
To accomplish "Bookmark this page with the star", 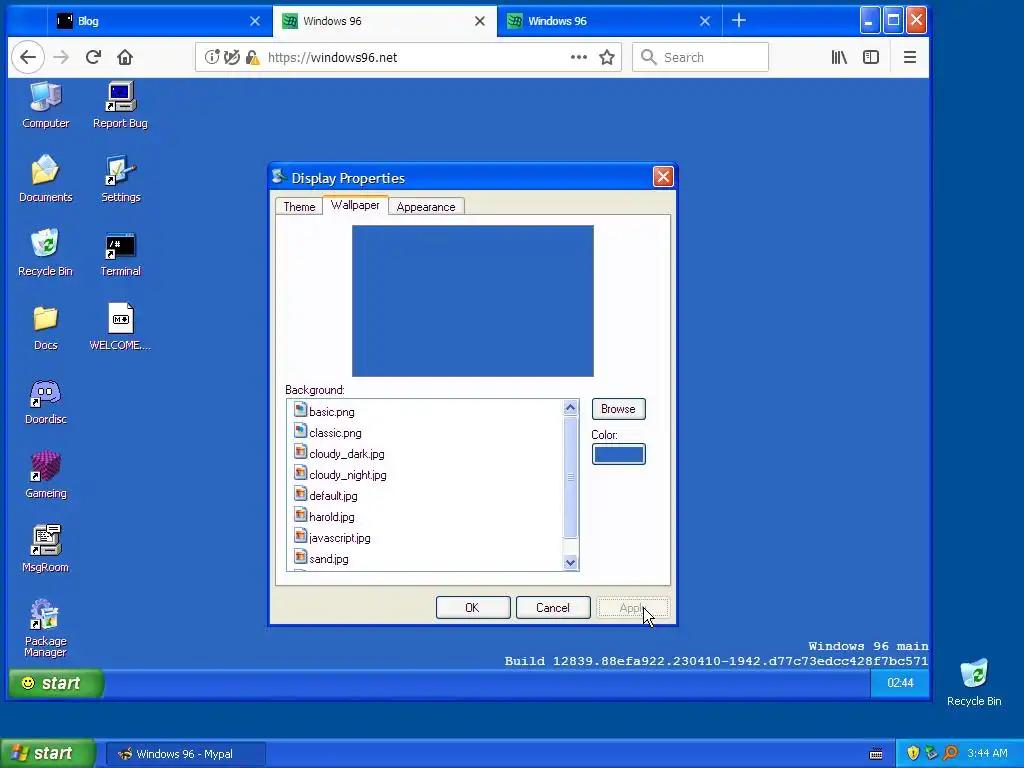I will point(607,57).
